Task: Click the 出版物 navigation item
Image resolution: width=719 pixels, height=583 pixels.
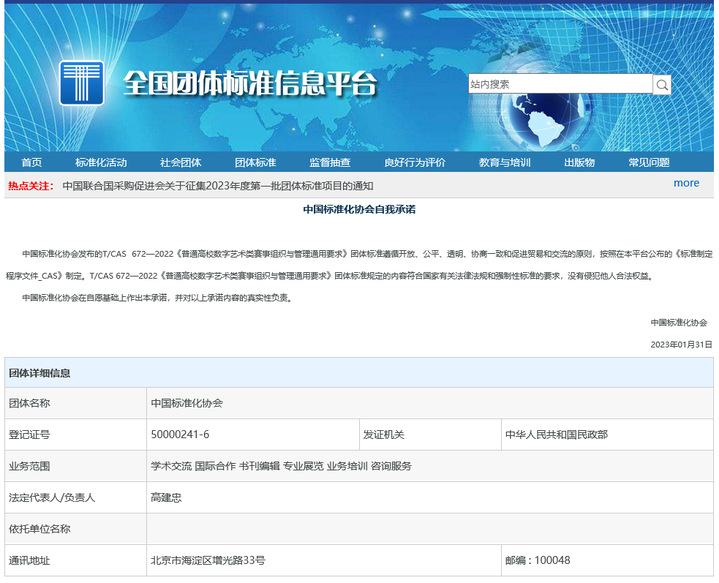Action: pos(579,162)
